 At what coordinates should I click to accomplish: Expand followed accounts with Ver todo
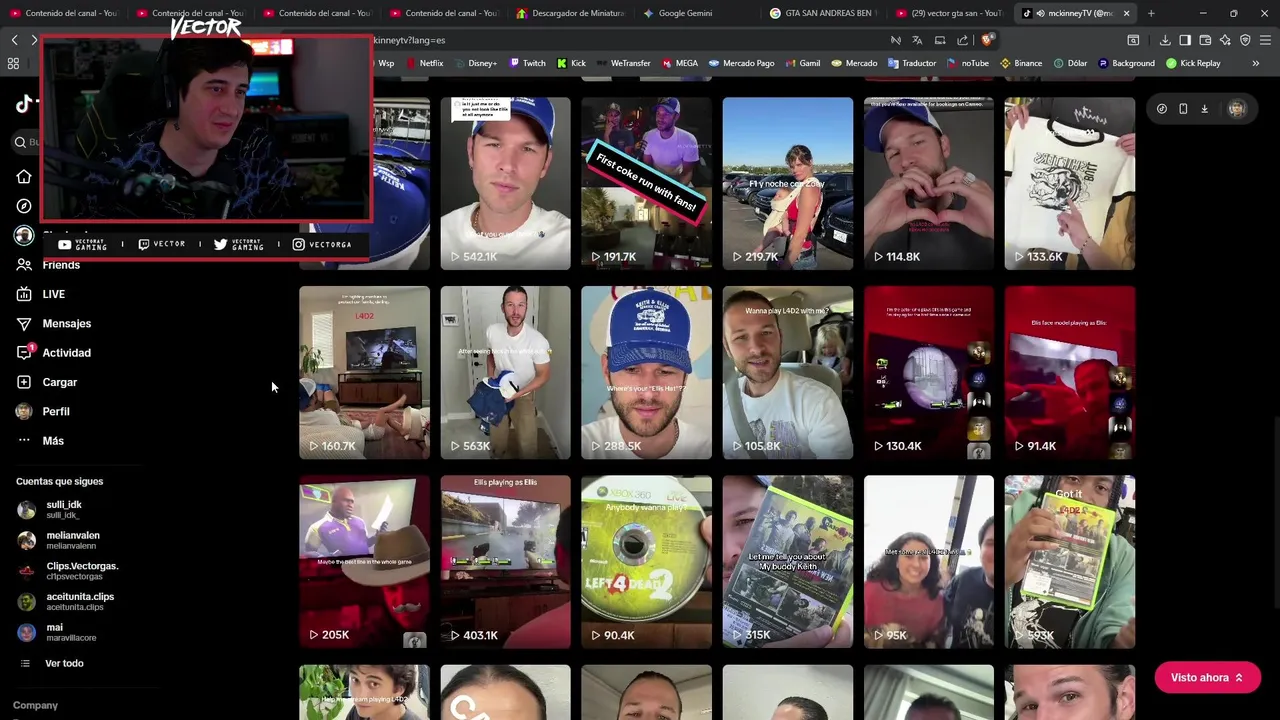[64, 663]
